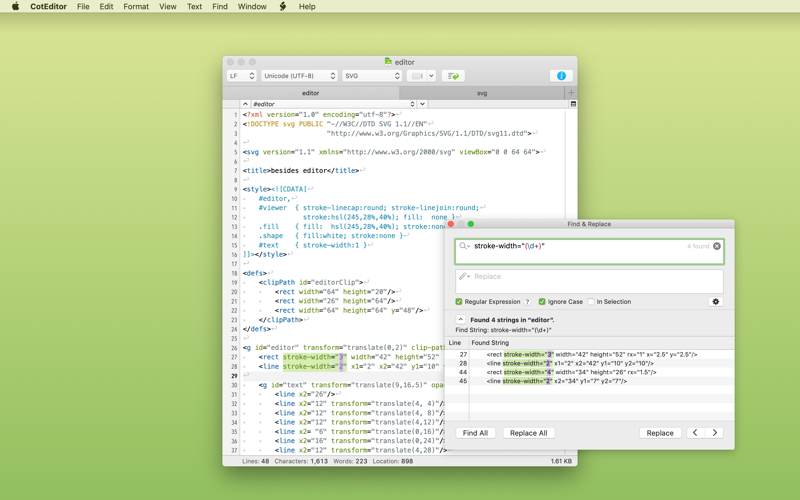Uncheck the Regular Expression checkbox

pyautogui.click(x=459, y=302)
